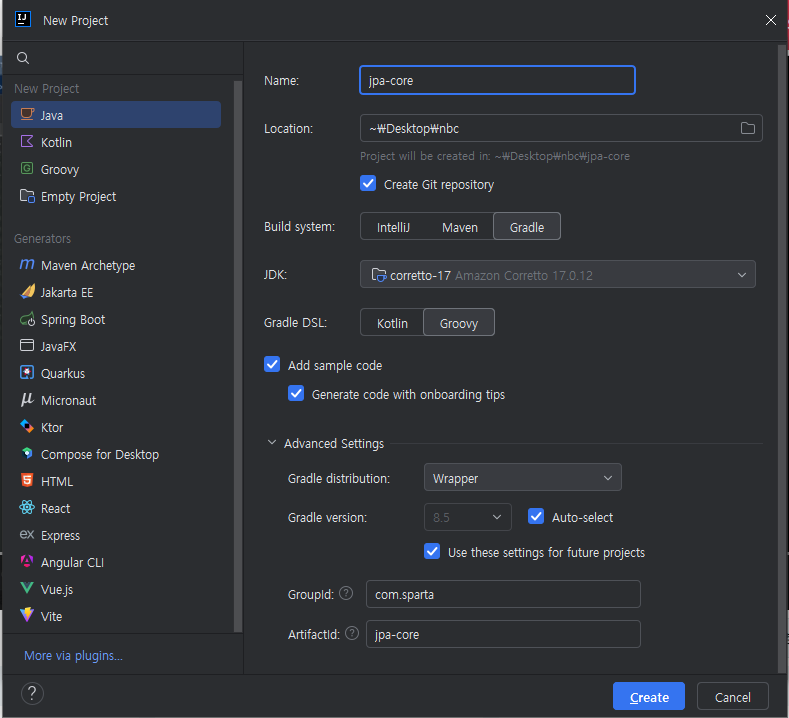Open help via bottom question mark button

point(32,693)
